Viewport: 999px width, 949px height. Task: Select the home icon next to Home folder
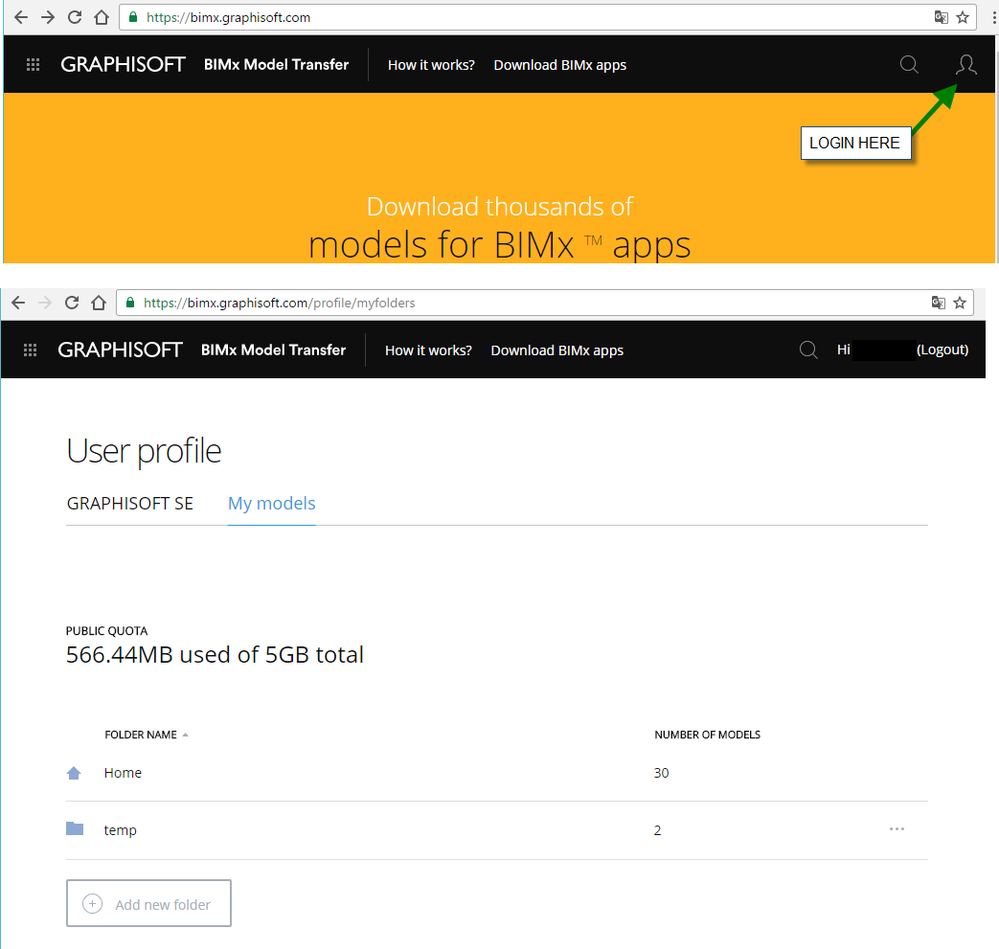click(x=74, y=772)
